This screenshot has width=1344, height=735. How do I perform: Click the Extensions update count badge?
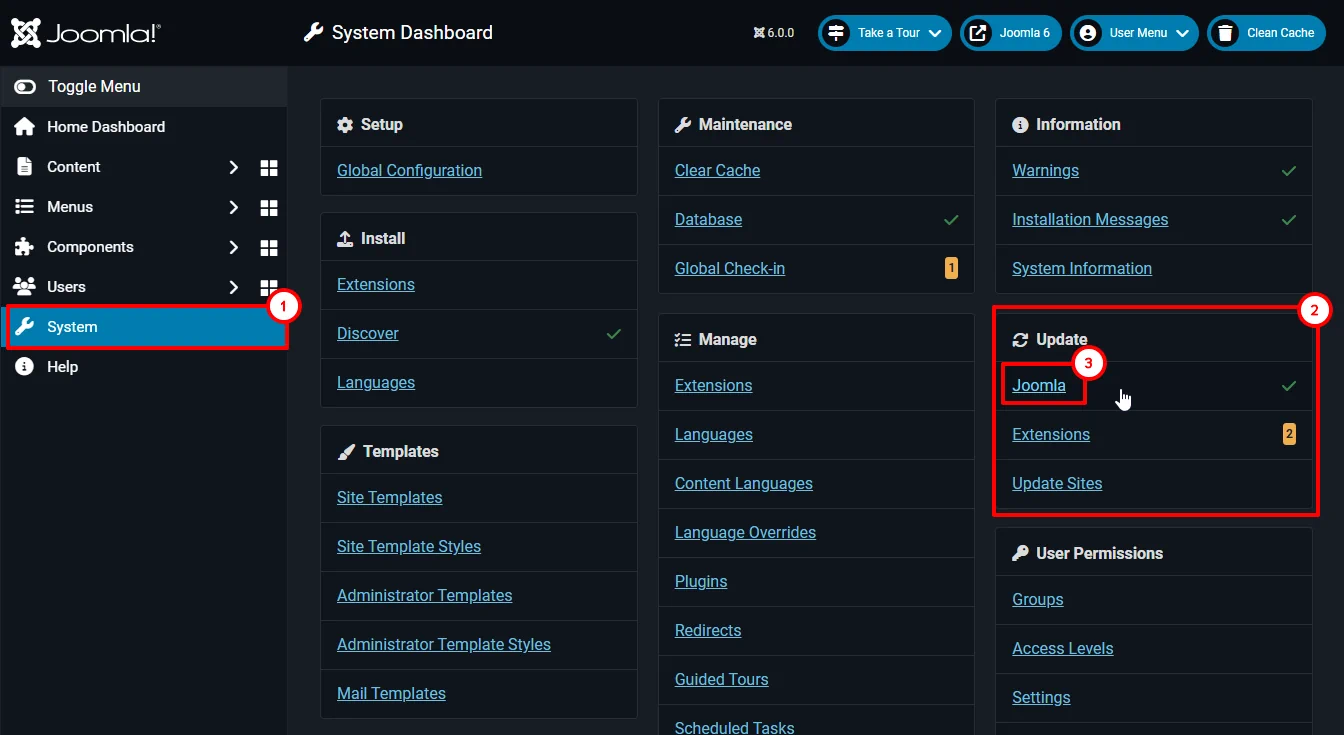[1289, 434]
